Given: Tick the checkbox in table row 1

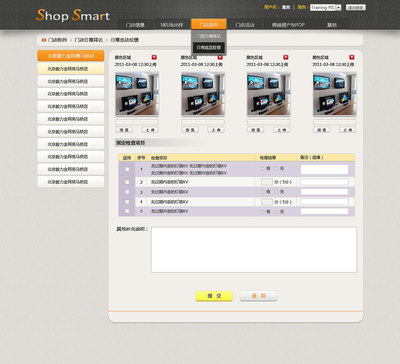Looking at the screenshot, I should pyautogui.click(x=127, y=169).
